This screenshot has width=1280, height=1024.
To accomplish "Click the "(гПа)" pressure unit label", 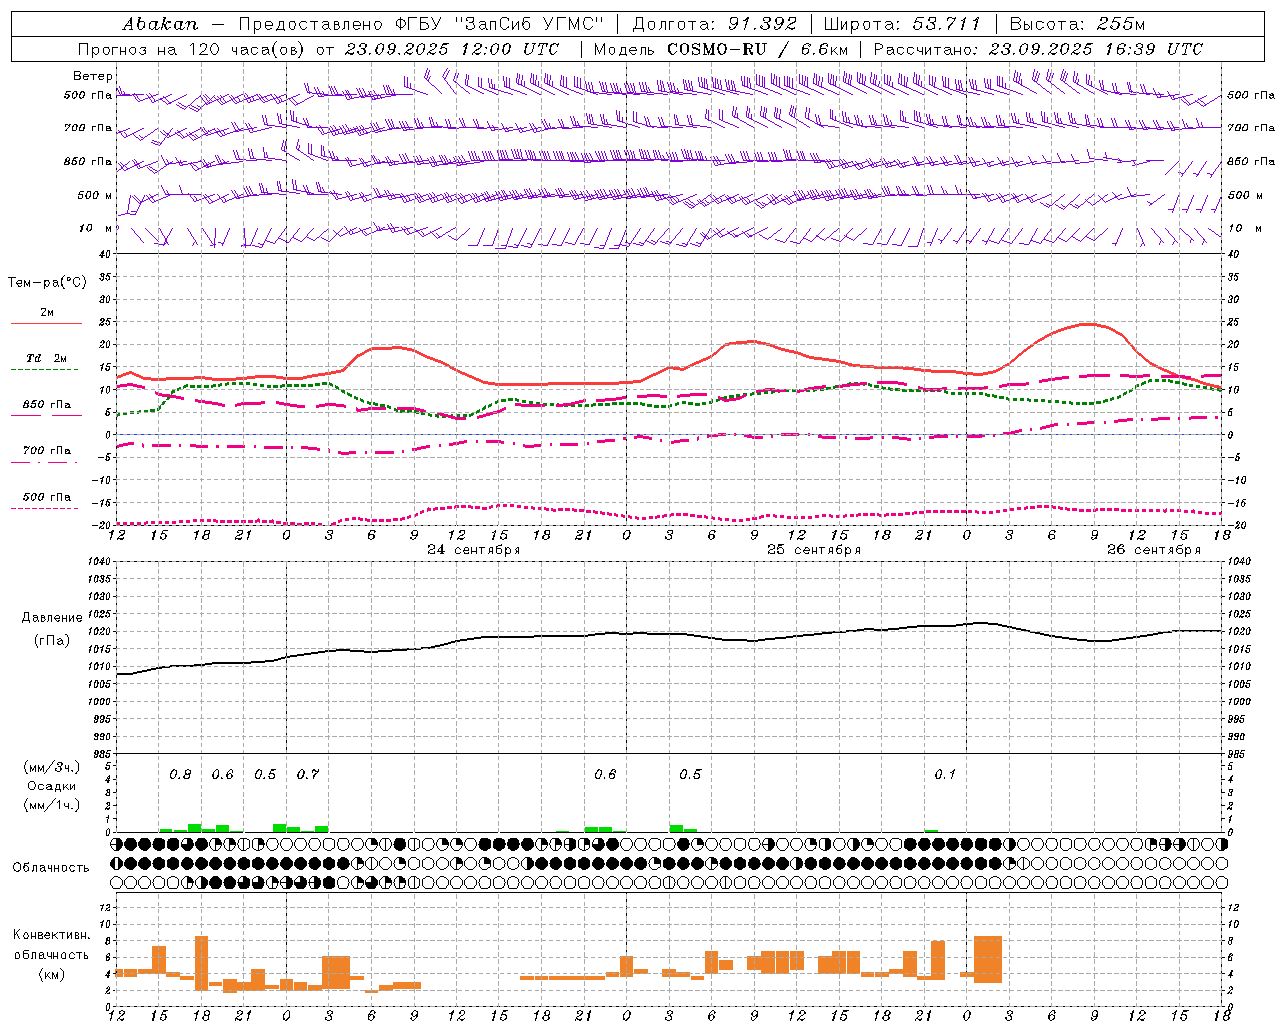I will [x=52, y=641].
